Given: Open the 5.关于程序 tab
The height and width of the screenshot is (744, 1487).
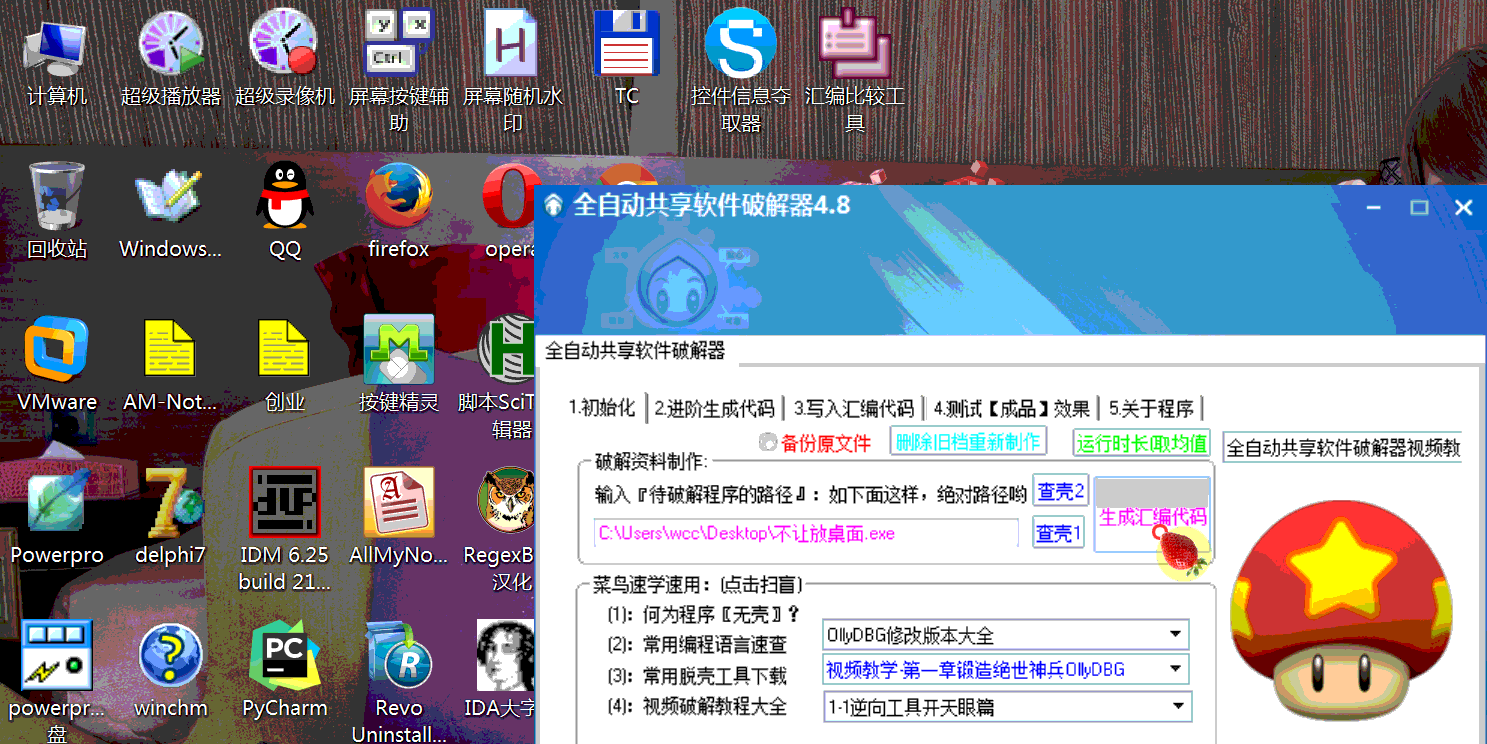Looking at the screenshot, I should tap(1151, 408).
